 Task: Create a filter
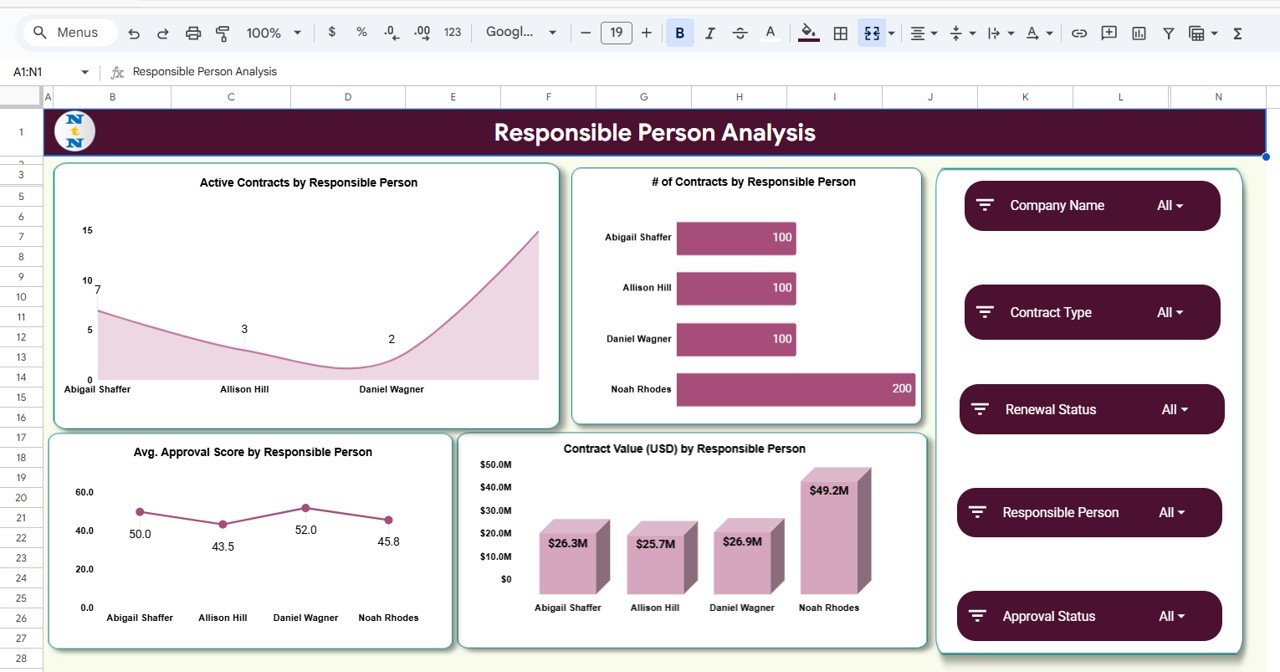pyautogui.click(x=1167, y=32)
